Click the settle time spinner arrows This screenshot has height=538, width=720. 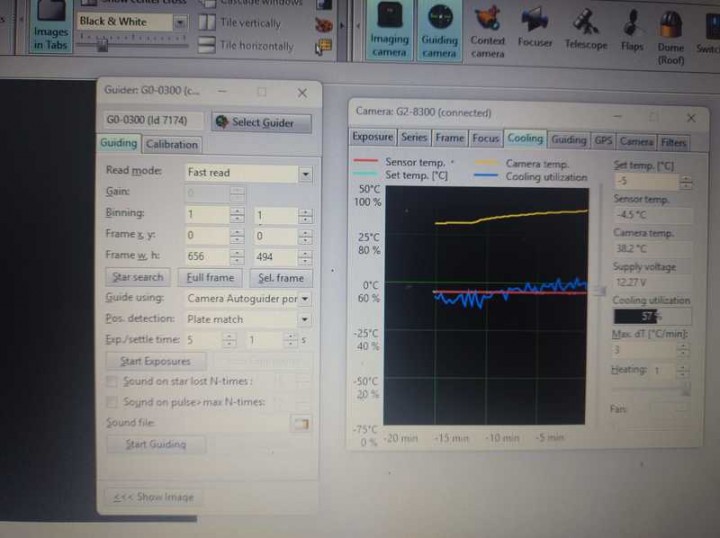[290, 340]
